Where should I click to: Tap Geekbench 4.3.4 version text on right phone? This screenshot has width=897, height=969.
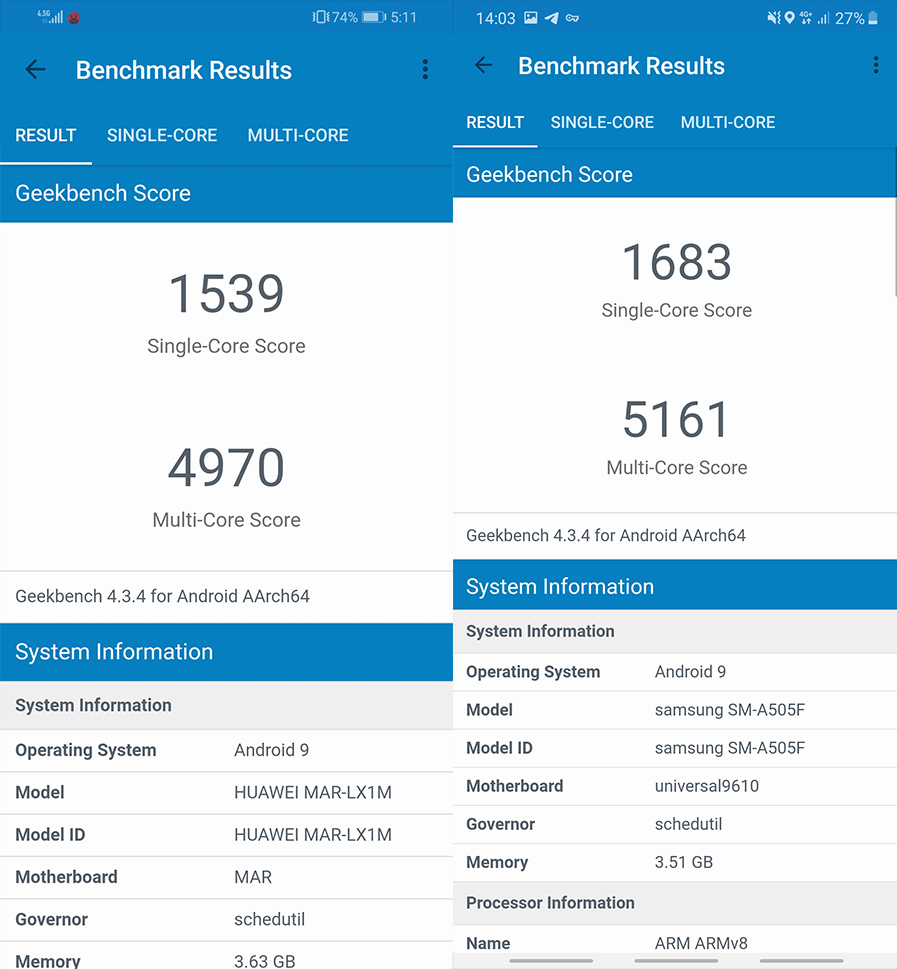point(606,535)
